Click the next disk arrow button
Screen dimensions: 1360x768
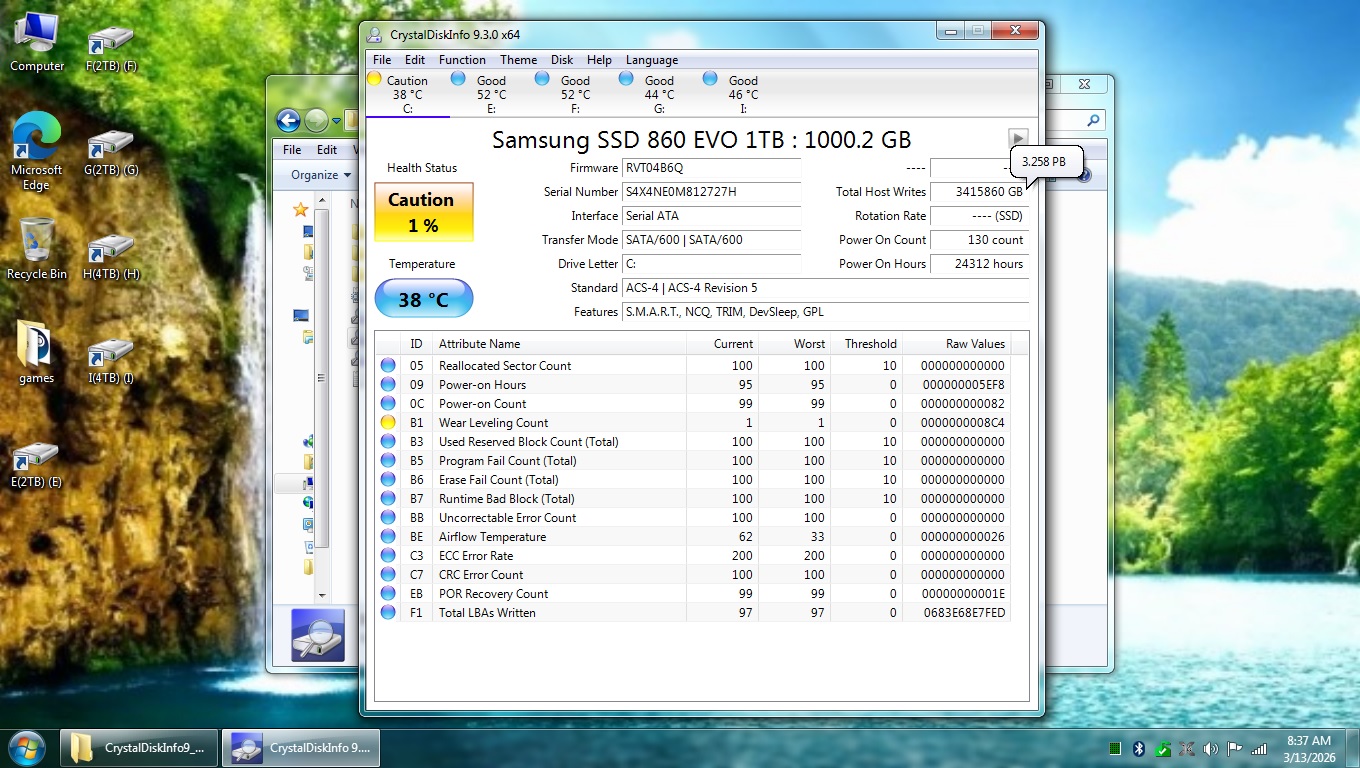coord(1017,139)
